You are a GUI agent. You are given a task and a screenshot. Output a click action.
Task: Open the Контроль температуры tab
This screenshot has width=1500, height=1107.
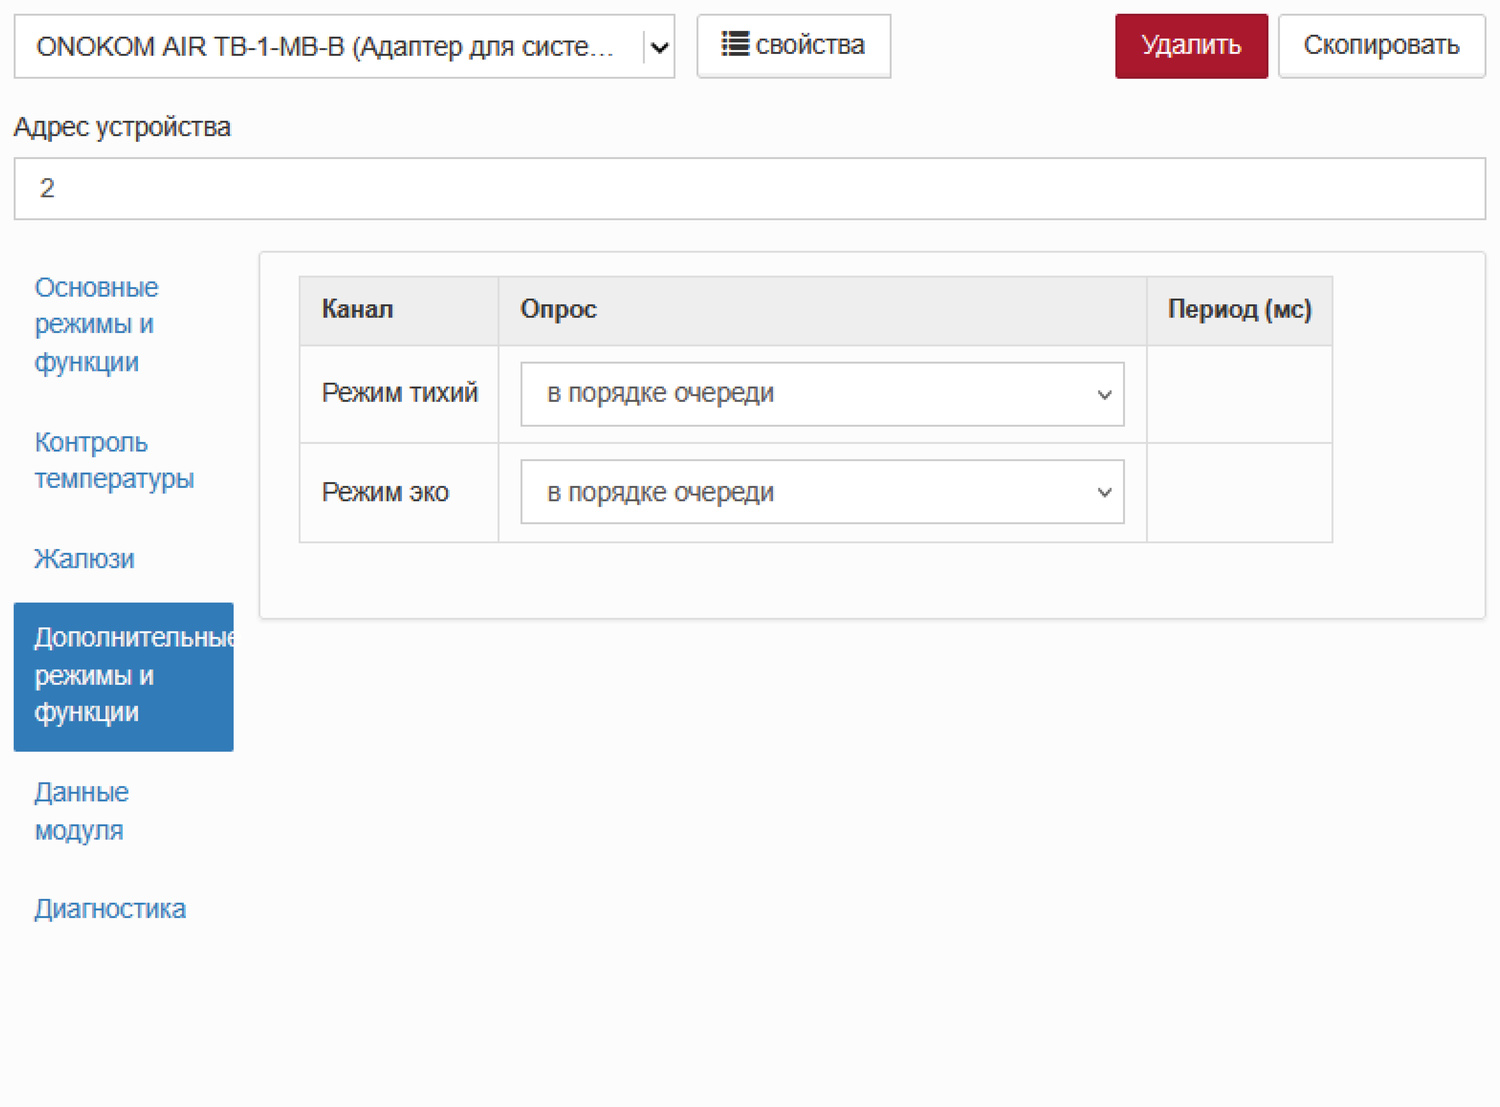coord(114,461)
